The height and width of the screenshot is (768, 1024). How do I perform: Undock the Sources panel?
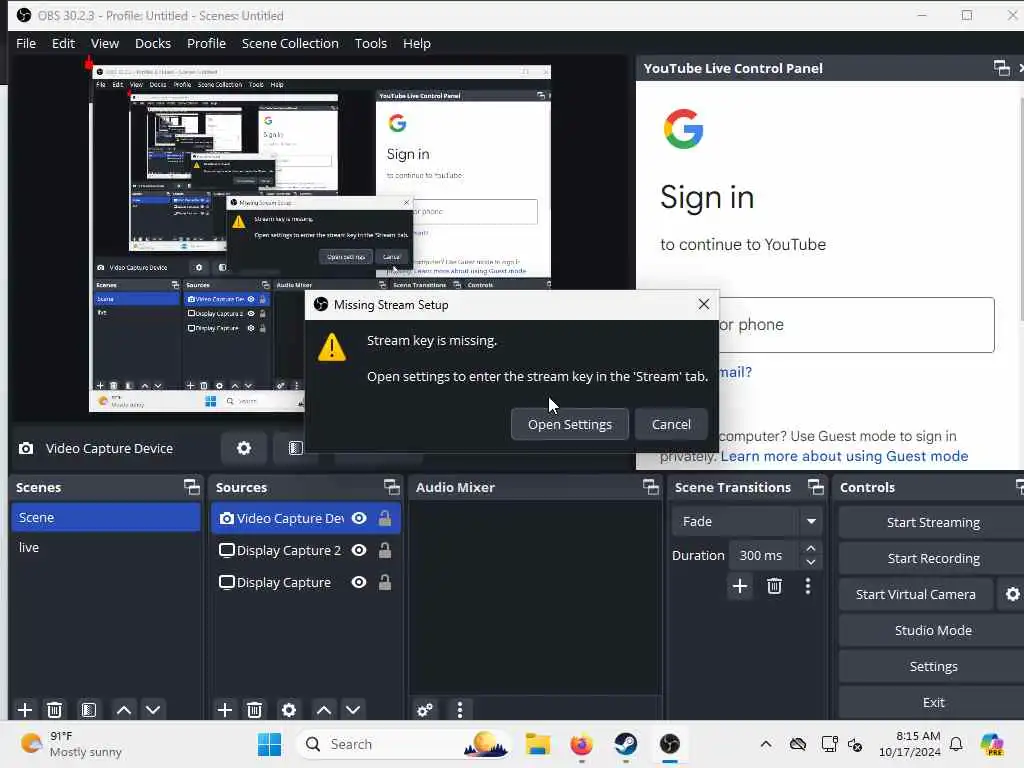[391, 487]
